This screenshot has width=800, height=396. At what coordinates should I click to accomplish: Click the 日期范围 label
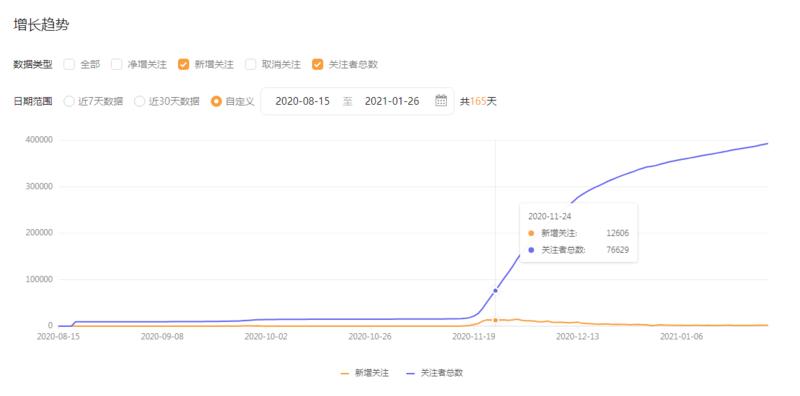pos(33,101)
